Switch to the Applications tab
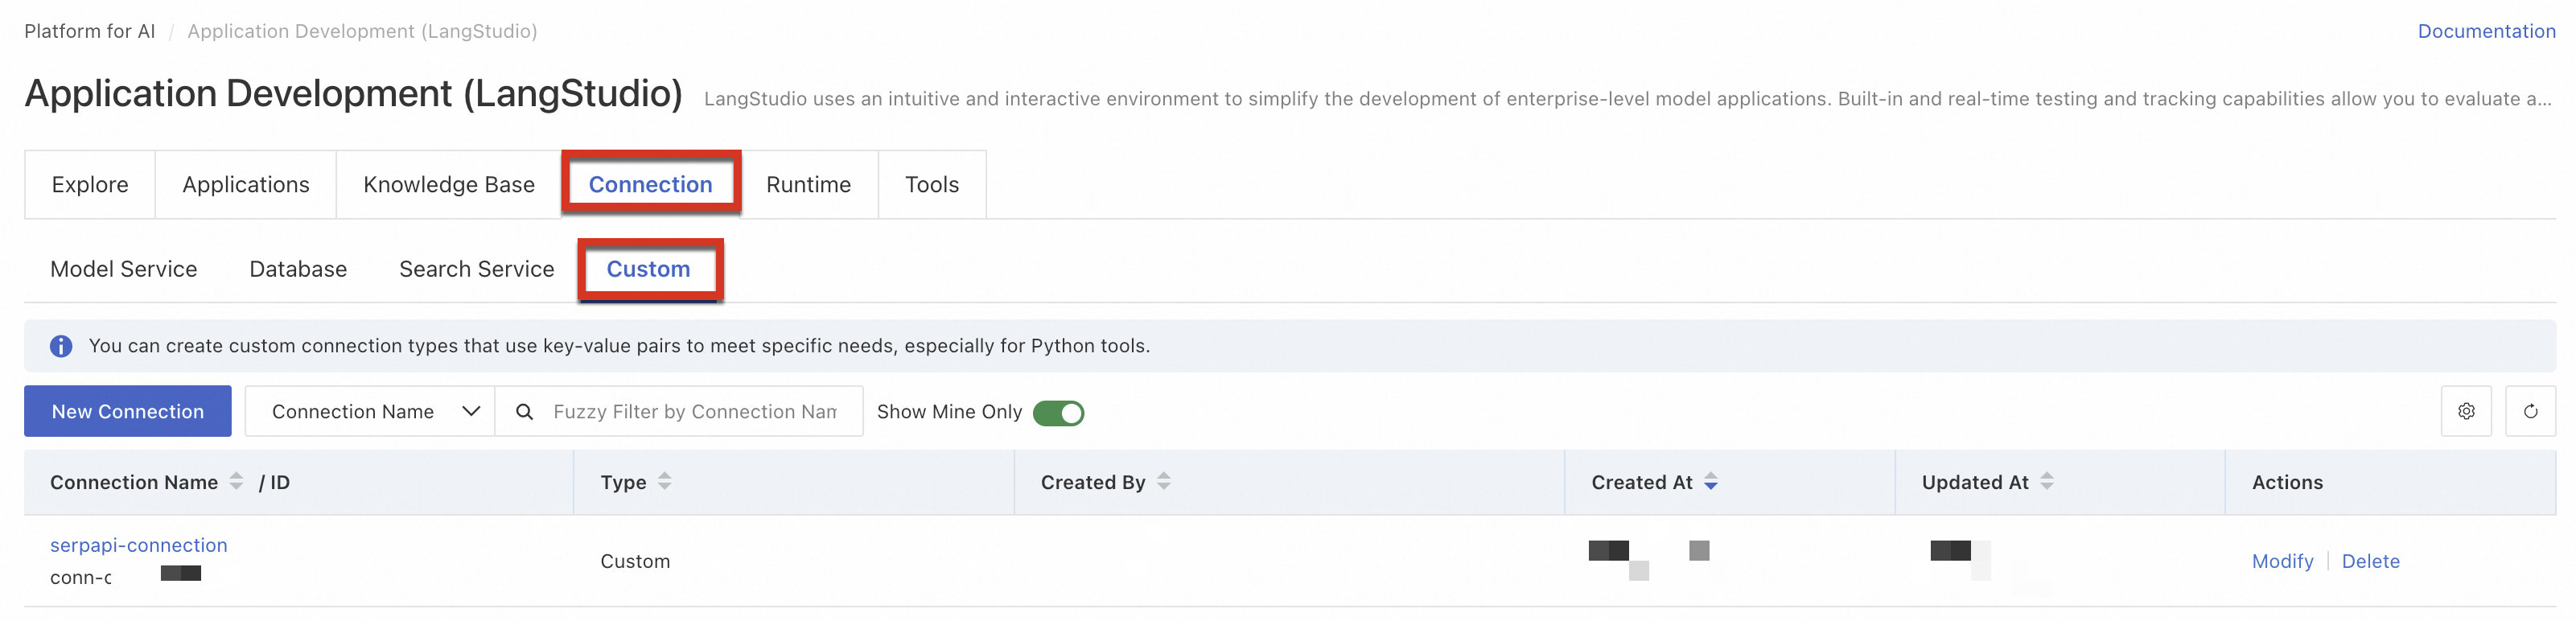Image resolution: width=2576 pixels, height=621 pixels. point(246,184)
